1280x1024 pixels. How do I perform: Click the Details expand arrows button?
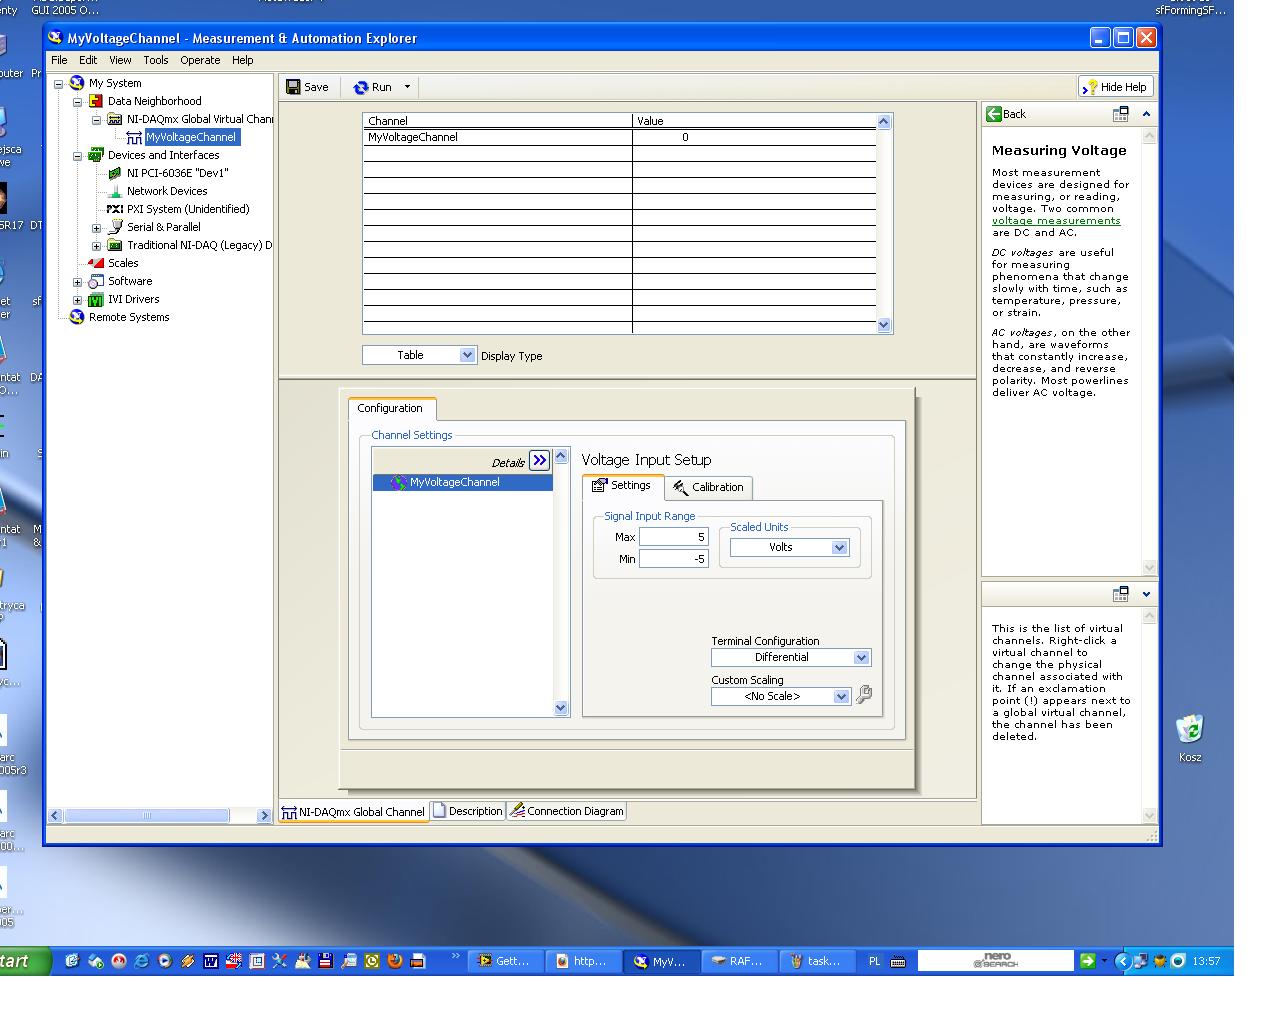(540, 460)
